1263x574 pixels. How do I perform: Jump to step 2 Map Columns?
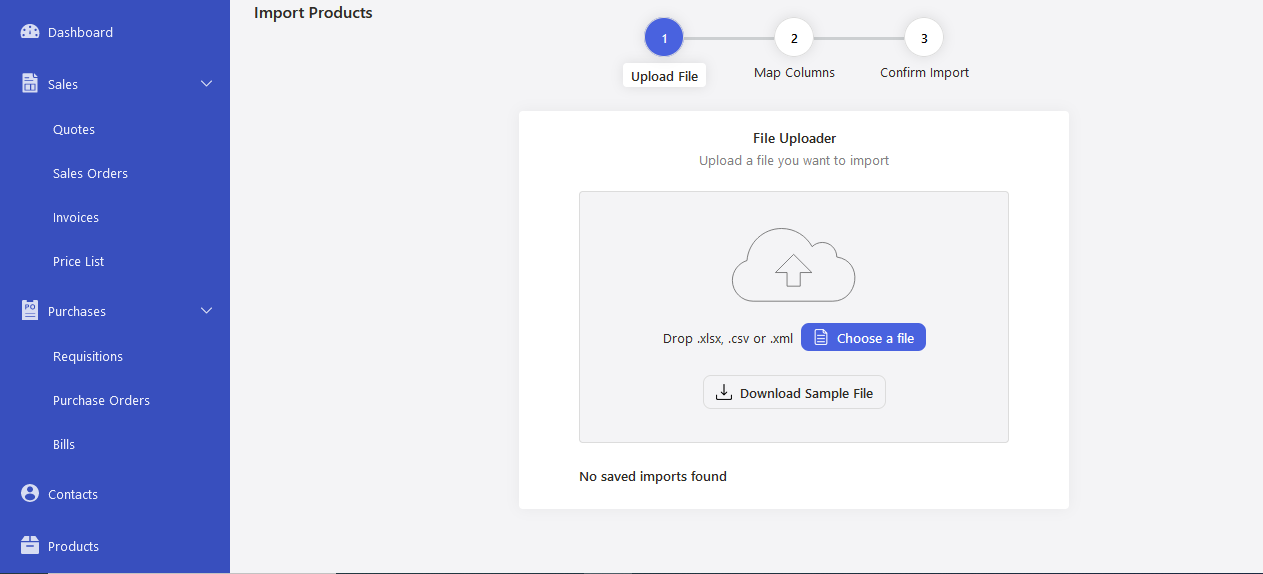pos(794,38)
